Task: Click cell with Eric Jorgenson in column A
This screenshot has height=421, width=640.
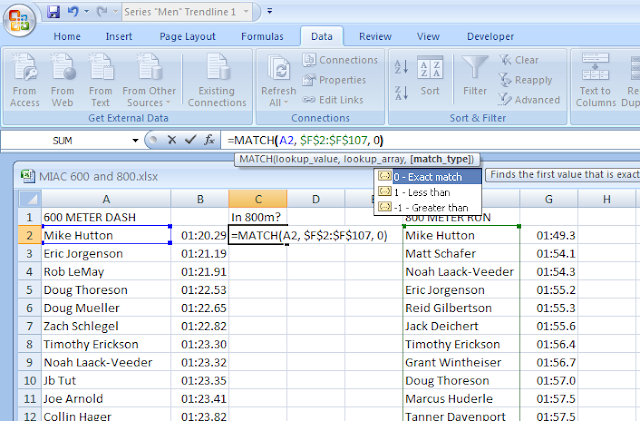Action: [x=106, y=254]
